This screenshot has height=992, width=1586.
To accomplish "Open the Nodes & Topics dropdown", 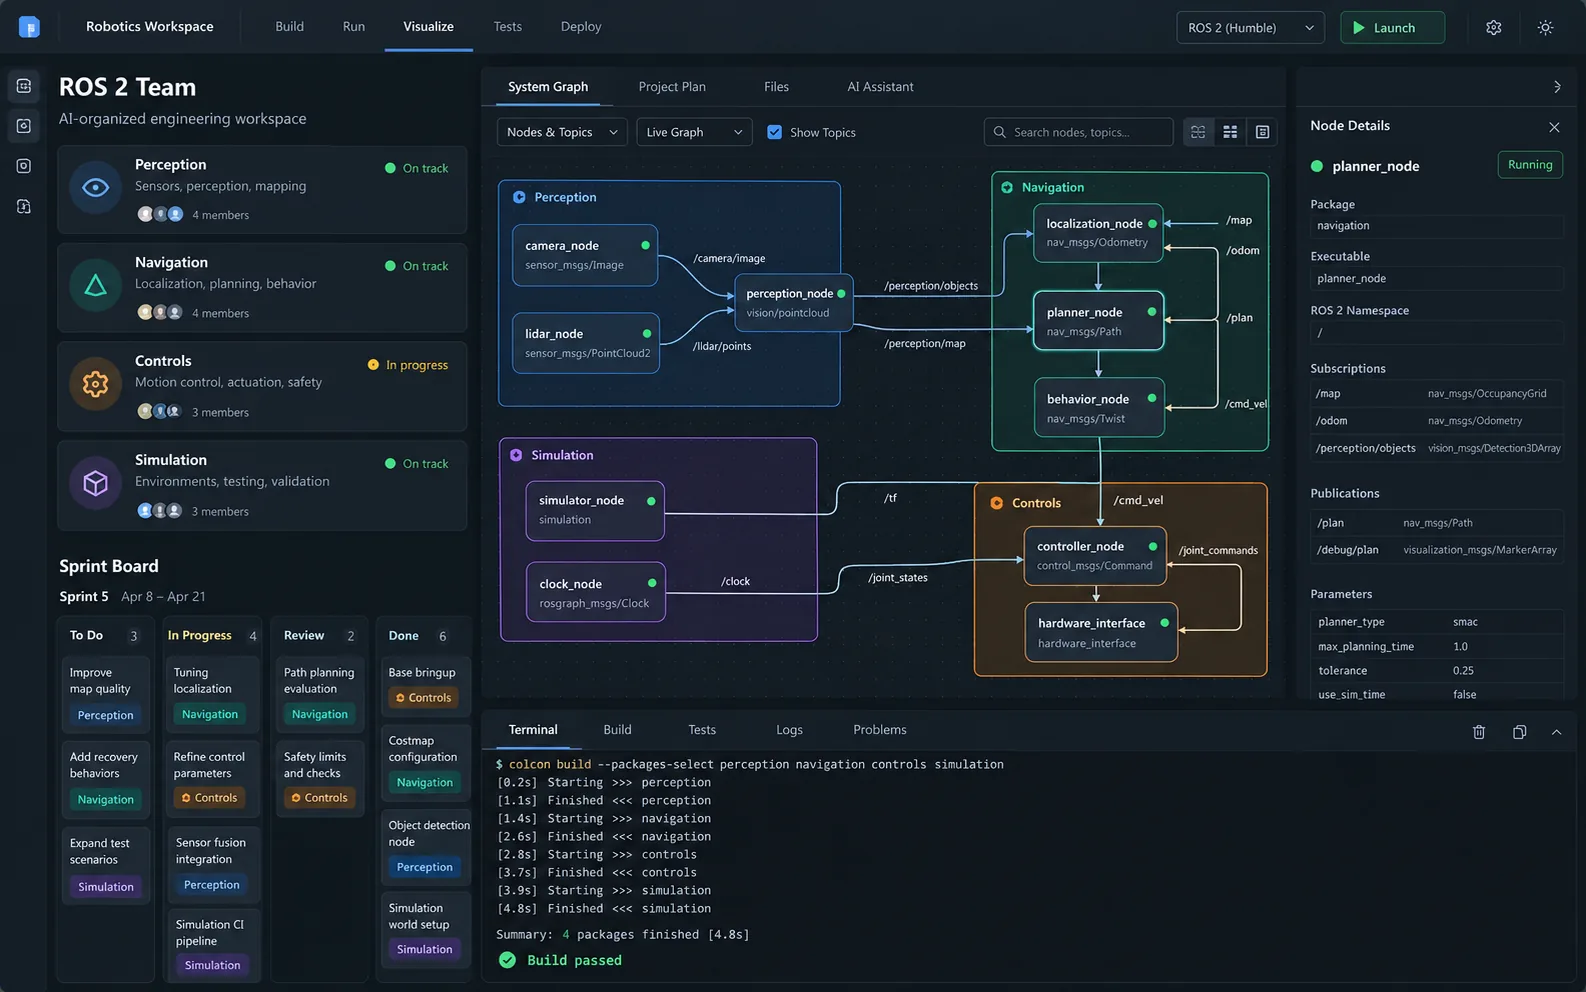I will click(x=562, y=132).
